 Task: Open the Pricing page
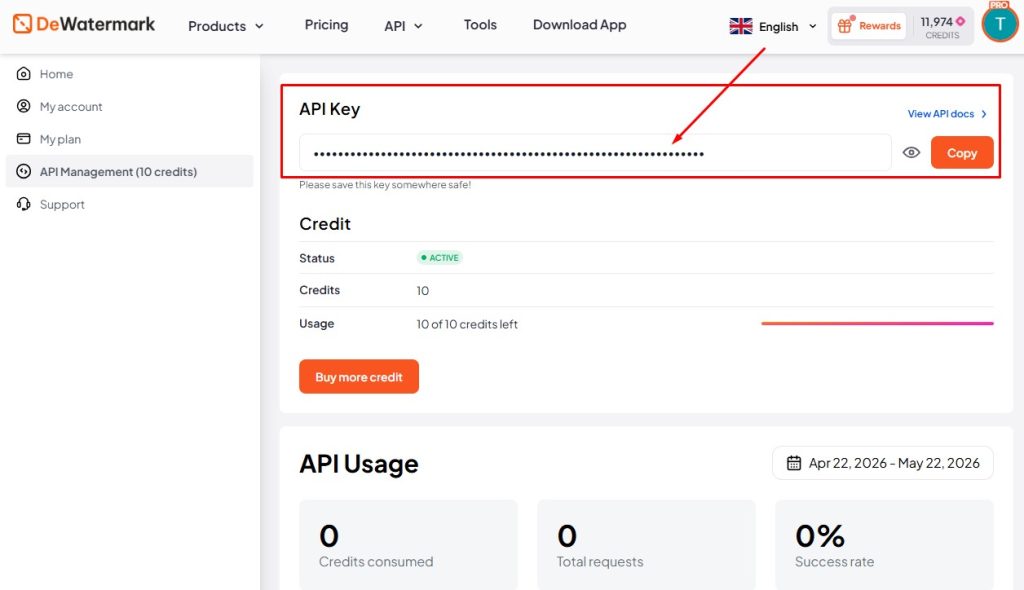(x=326, y=25)
